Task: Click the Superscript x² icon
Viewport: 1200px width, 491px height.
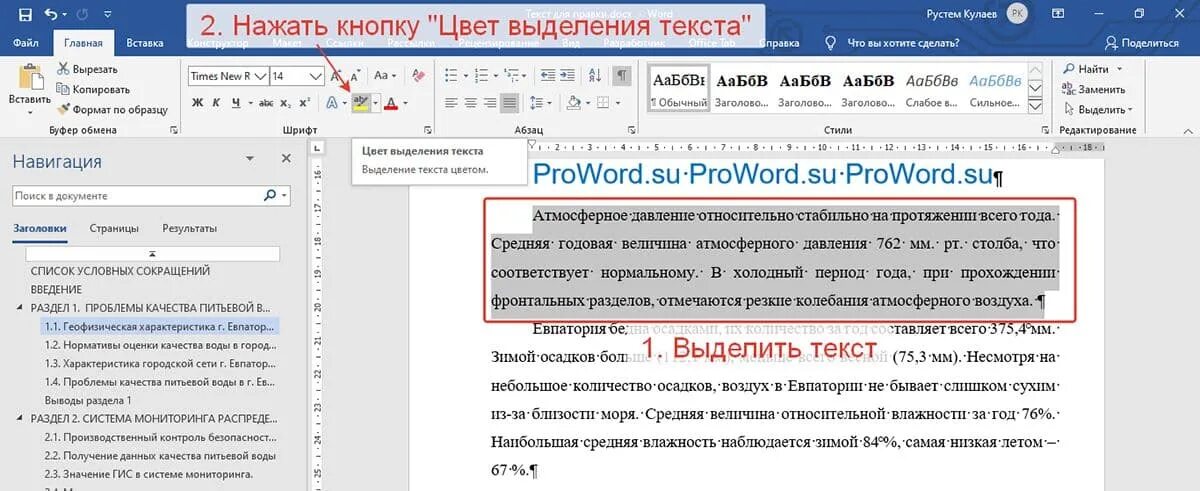Action: (x=306, y=102)
